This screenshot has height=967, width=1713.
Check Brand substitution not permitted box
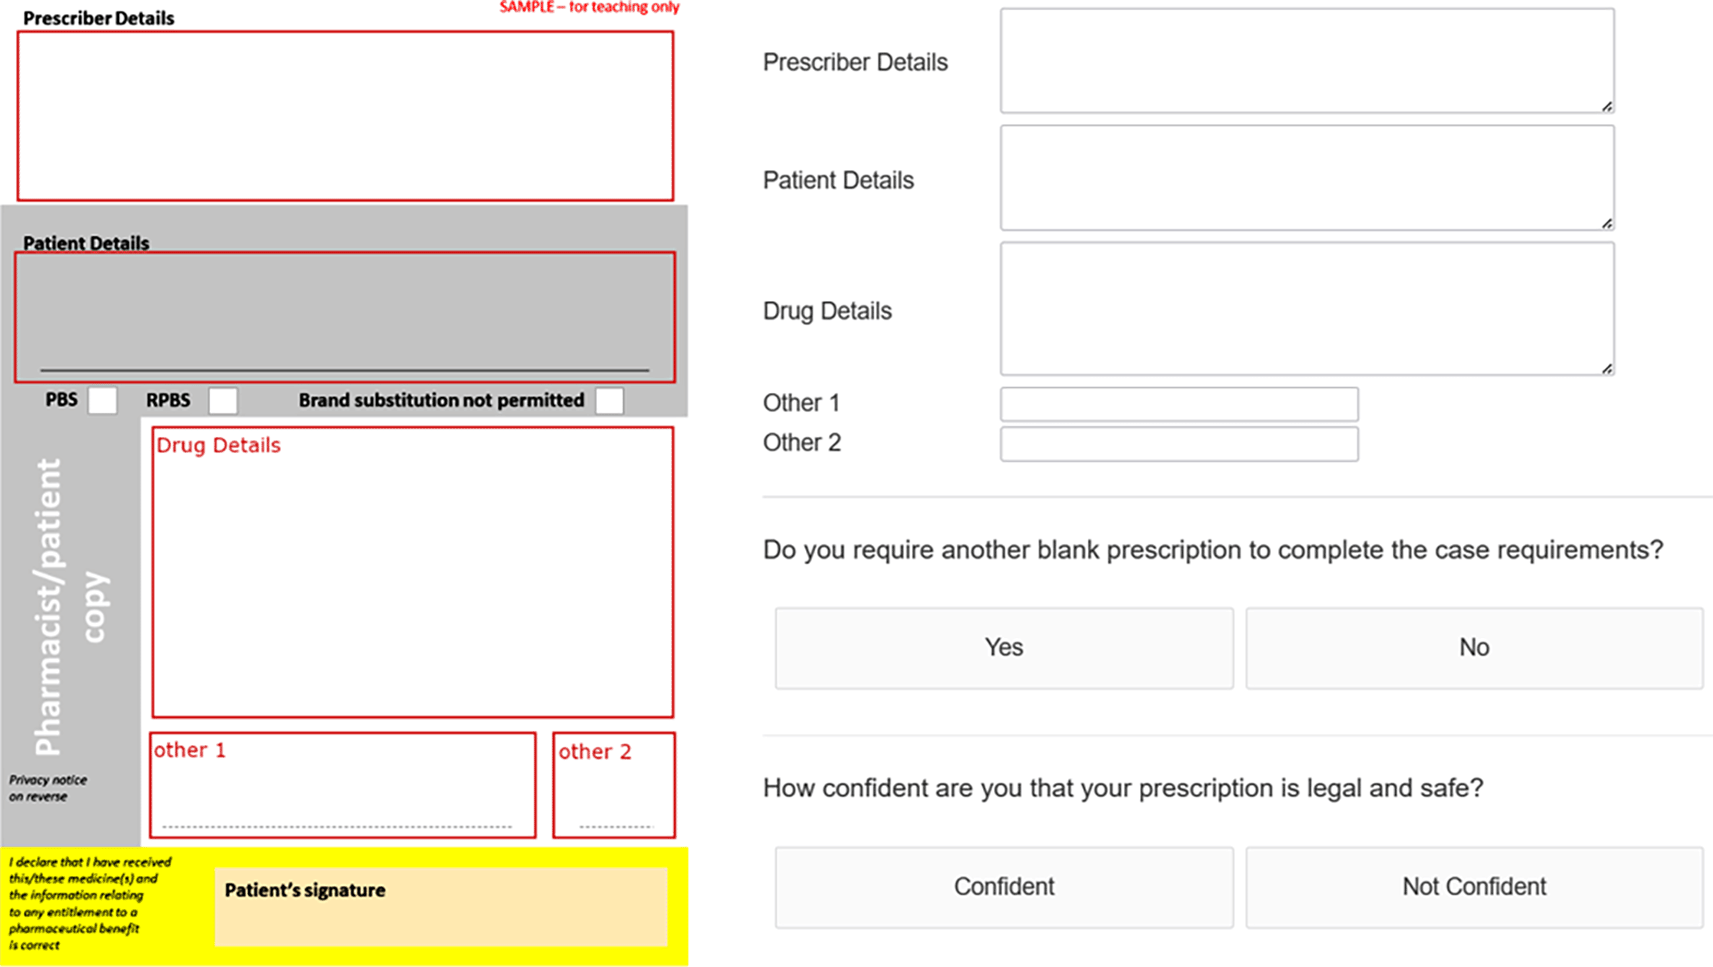[609, 400]
